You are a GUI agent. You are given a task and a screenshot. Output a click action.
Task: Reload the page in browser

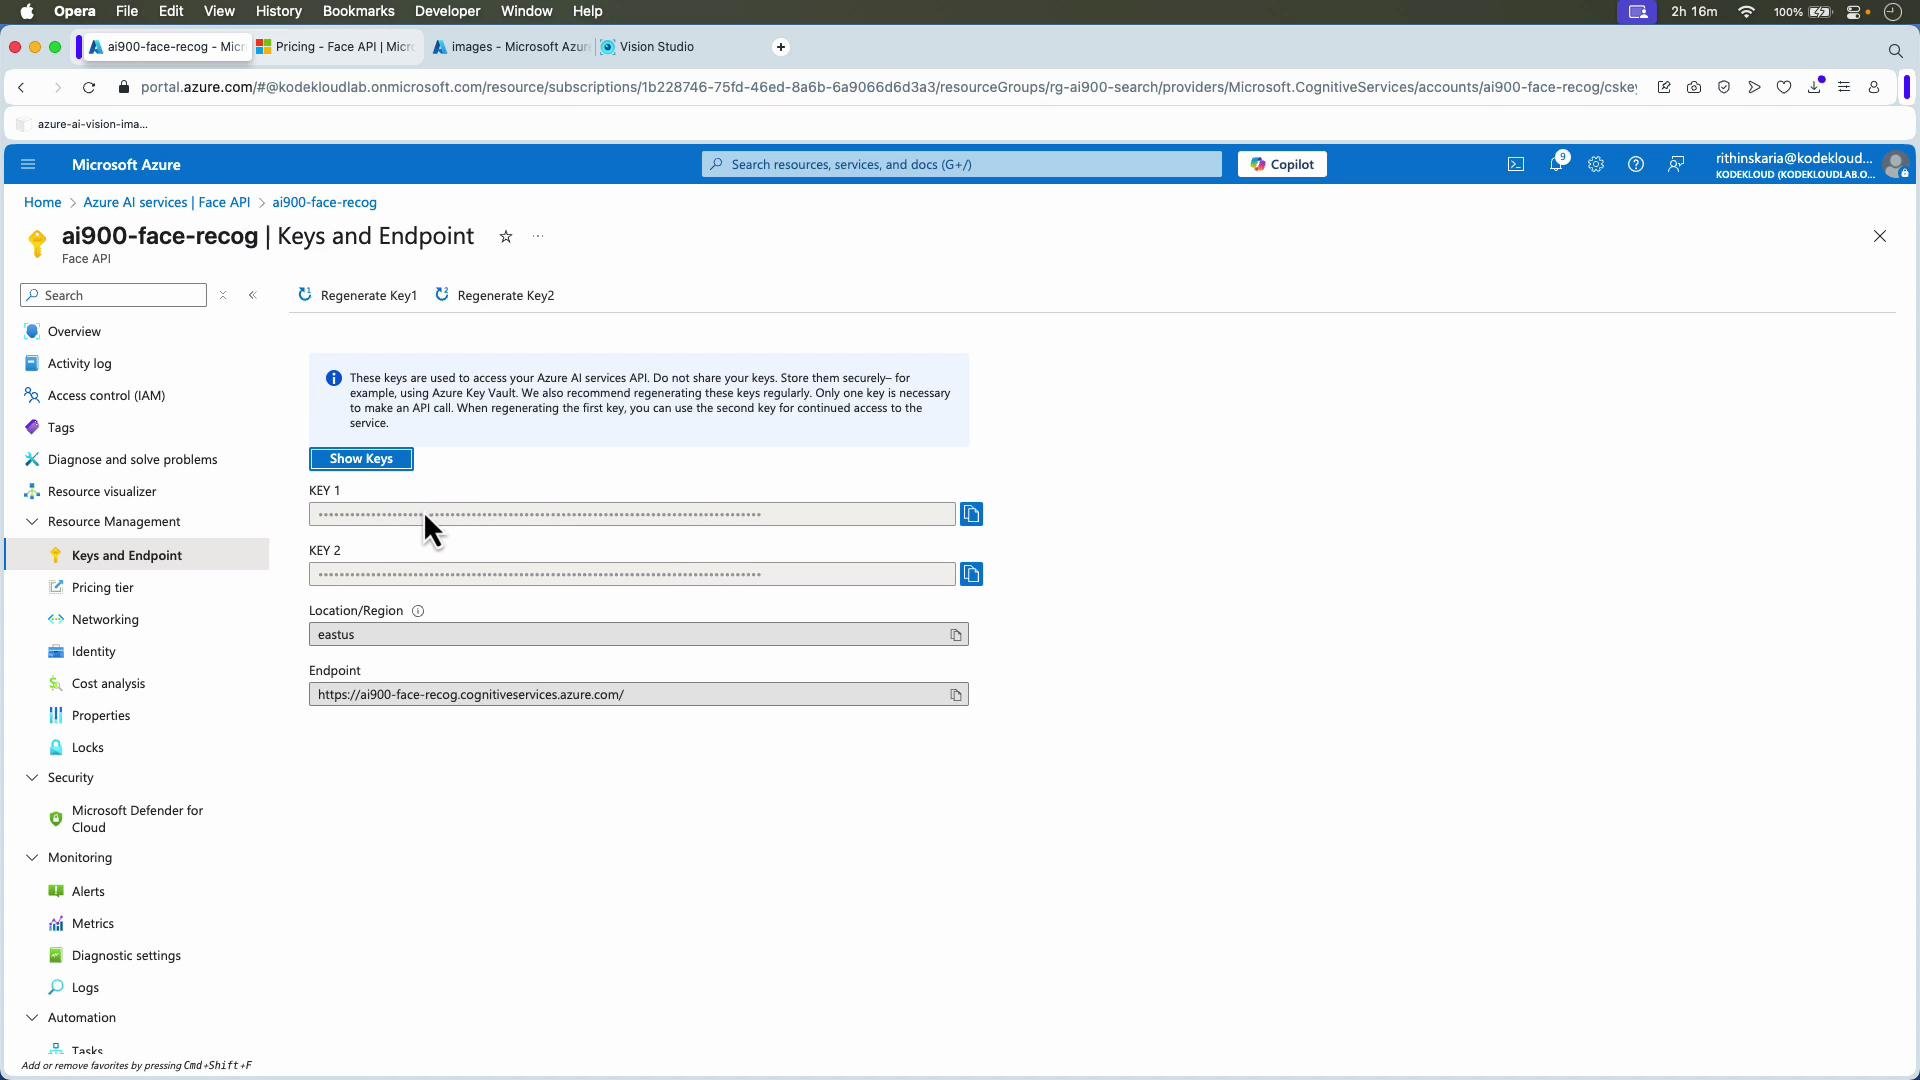[x=89, y=88]
